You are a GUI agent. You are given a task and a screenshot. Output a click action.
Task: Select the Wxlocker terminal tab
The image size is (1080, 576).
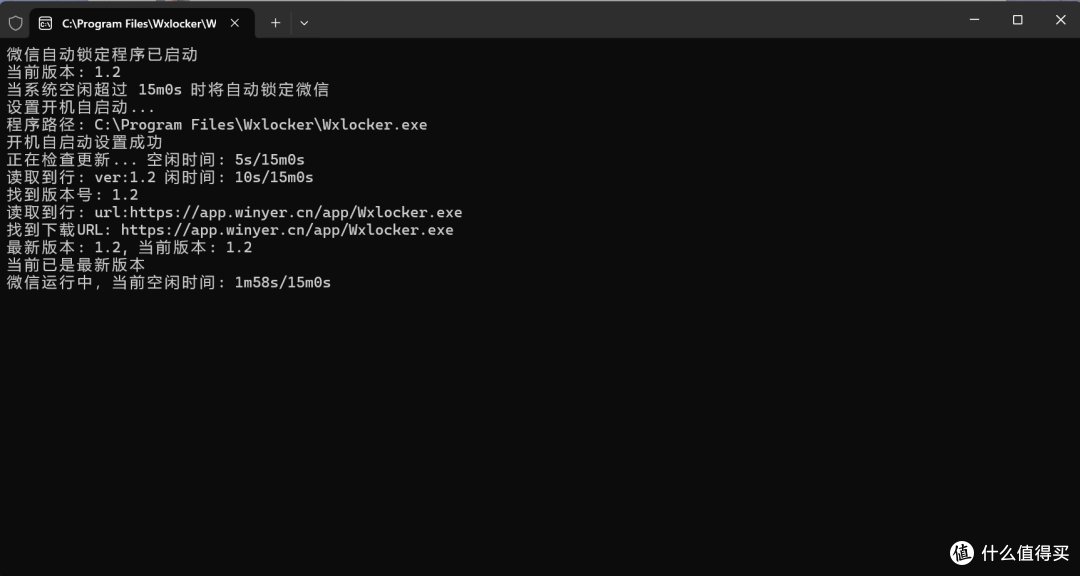click(x=142, y=23)
